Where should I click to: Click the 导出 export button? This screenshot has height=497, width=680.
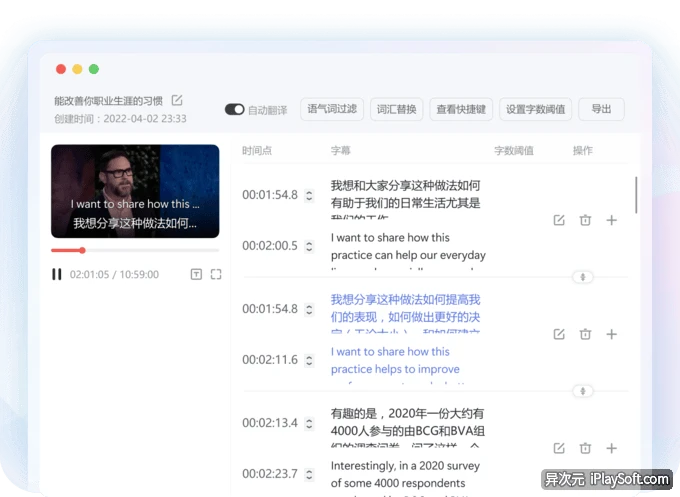click(x=602, y=109)
